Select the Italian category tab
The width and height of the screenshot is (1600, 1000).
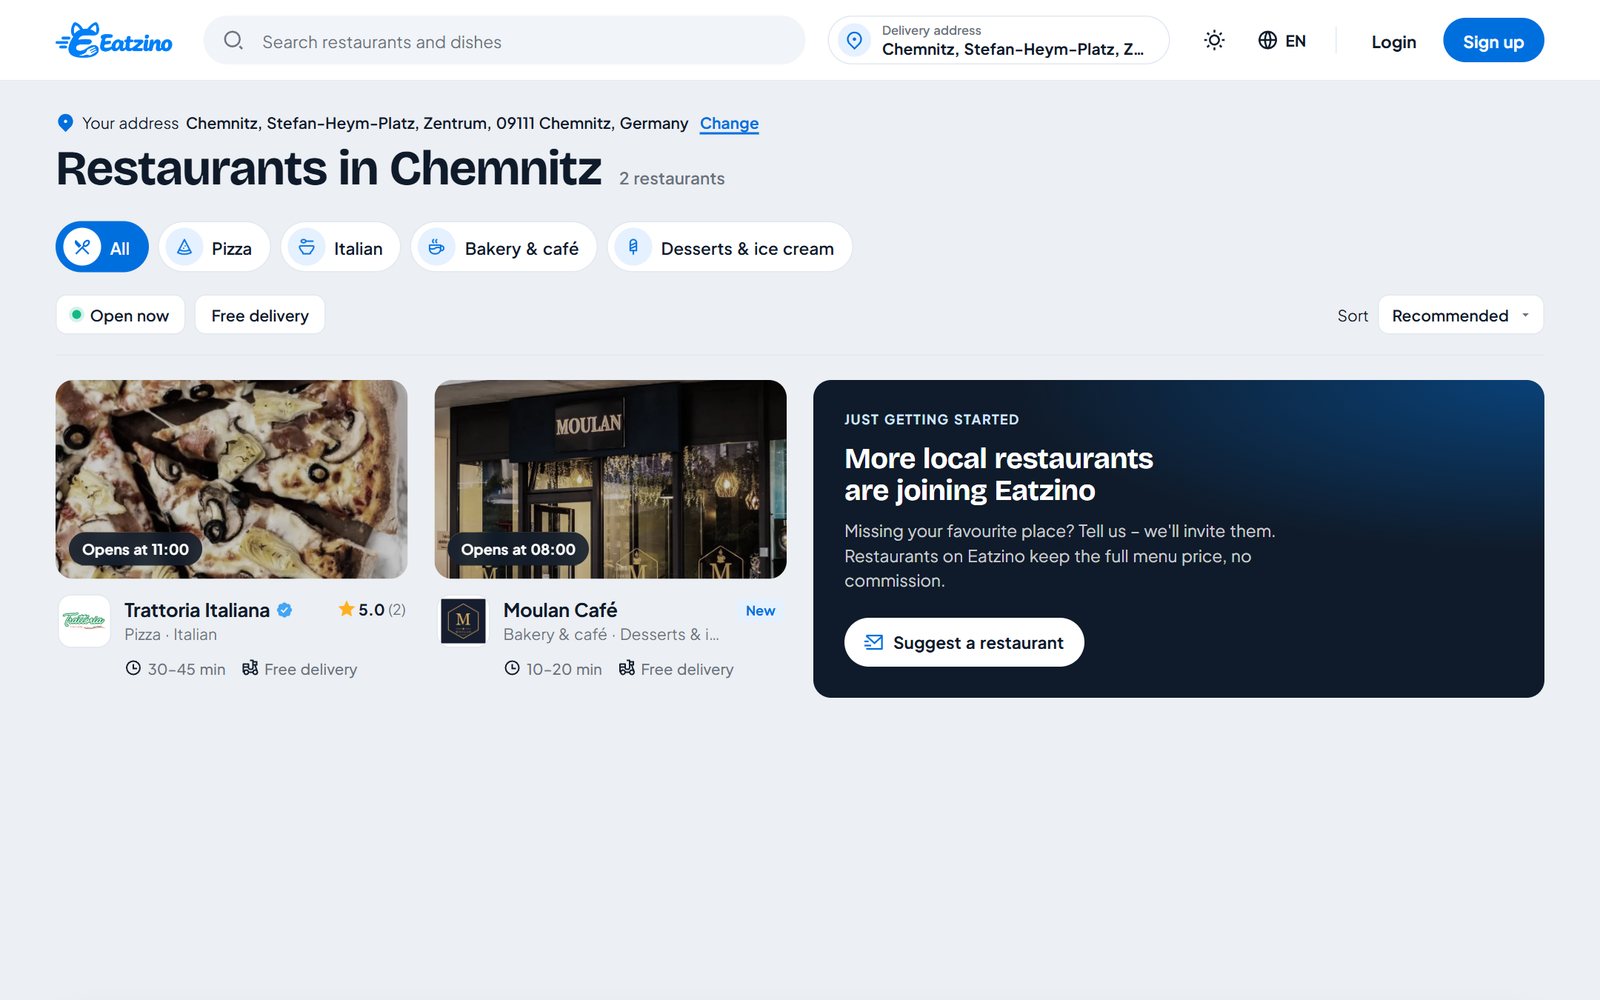[340, 247]
